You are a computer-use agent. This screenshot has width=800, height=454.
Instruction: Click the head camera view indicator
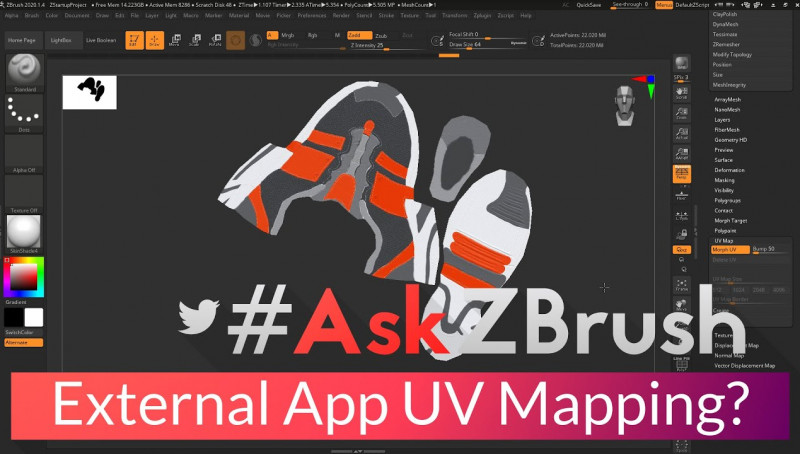pos(625,106)
